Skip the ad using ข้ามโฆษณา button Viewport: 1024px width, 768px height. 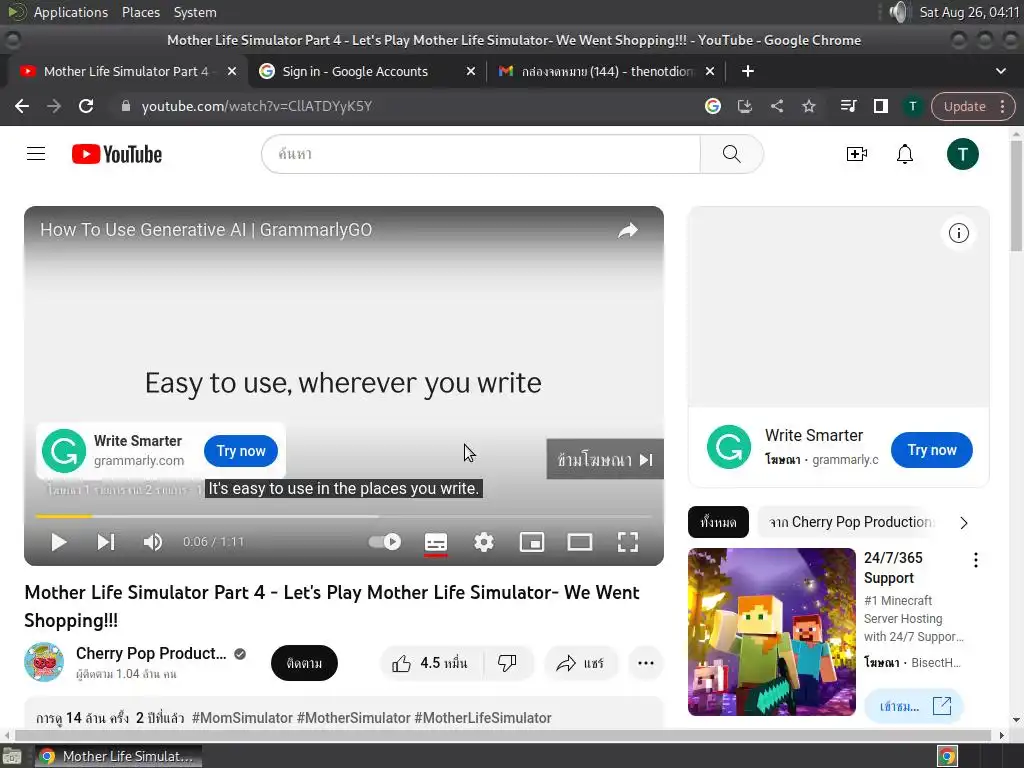(x=605, y=460)
